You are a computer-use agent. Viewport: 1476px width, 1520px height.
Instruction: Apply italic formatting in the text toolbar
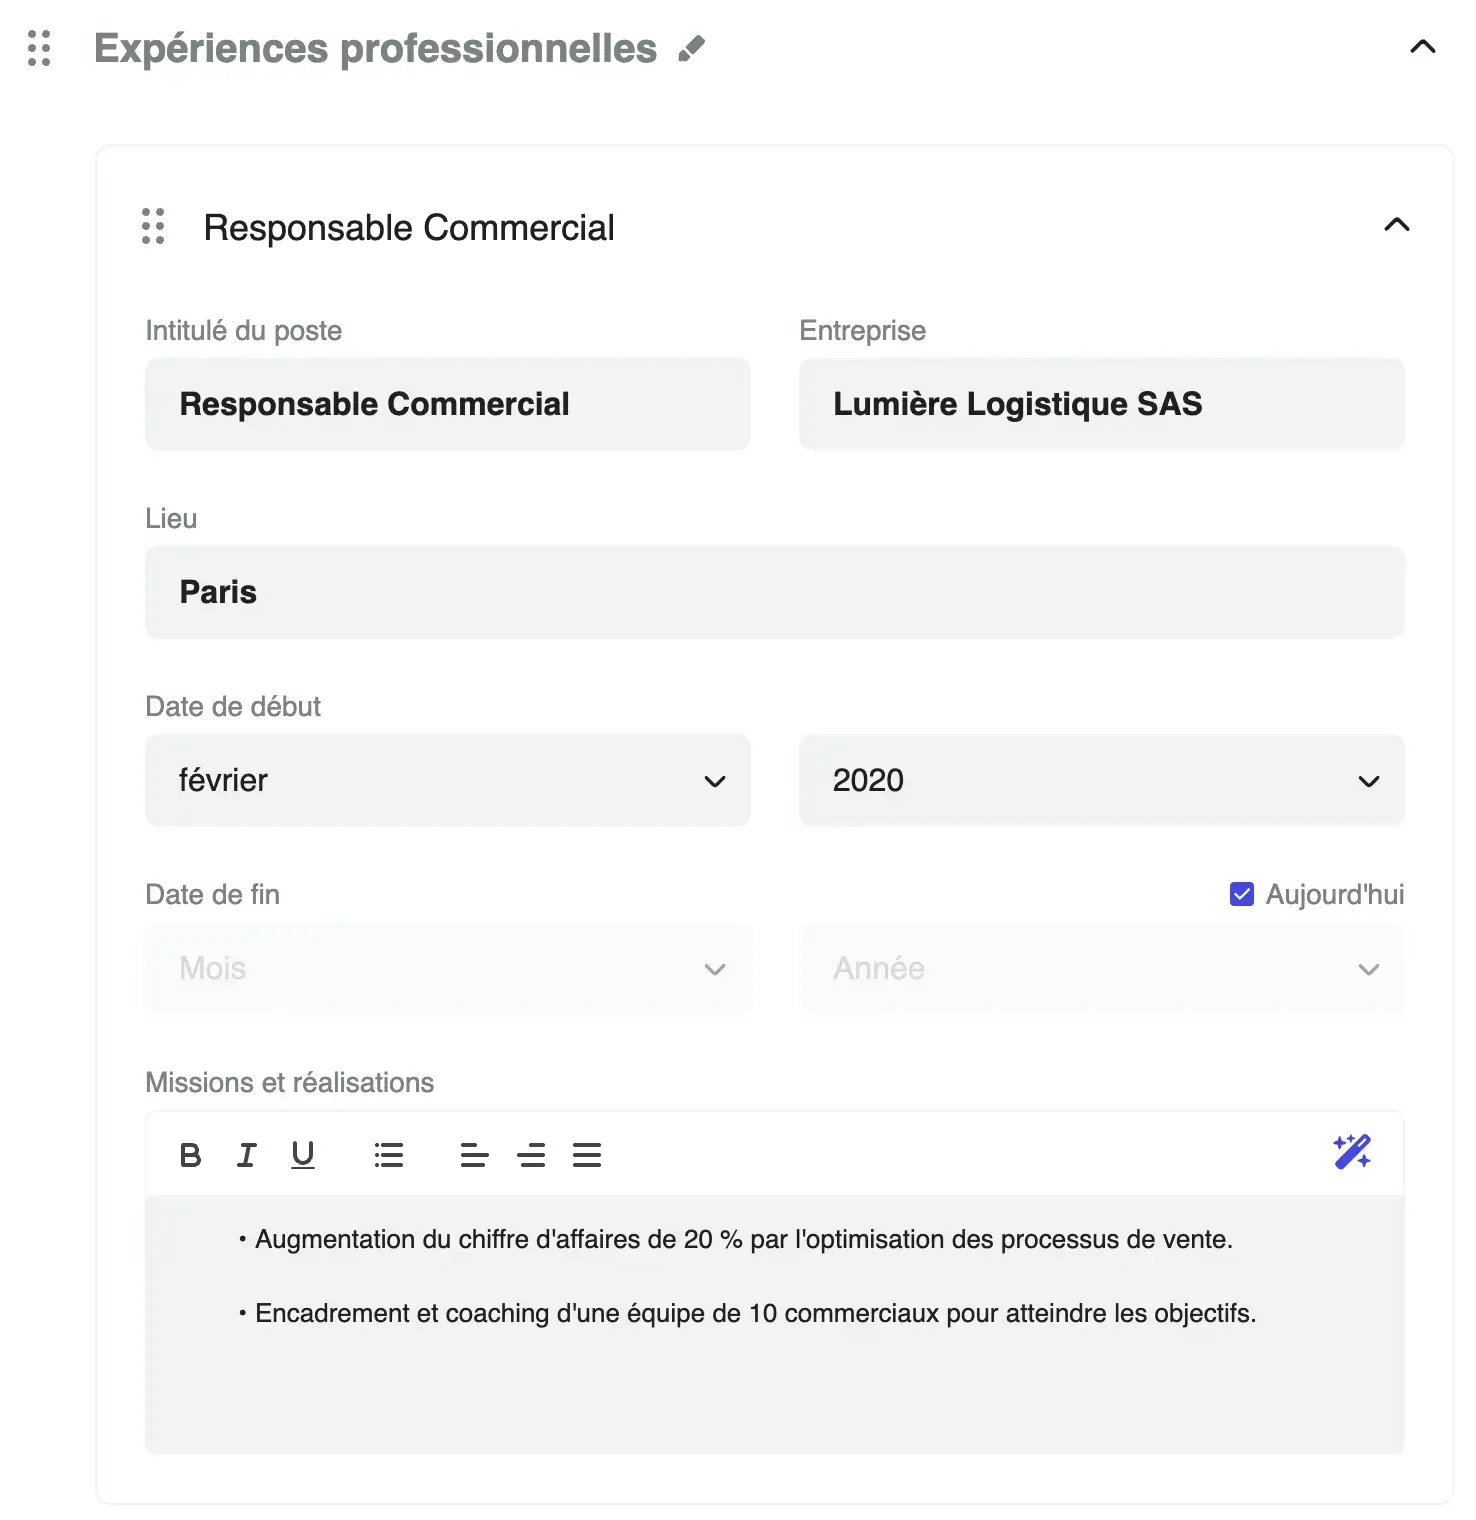(x=246, y=1155)
